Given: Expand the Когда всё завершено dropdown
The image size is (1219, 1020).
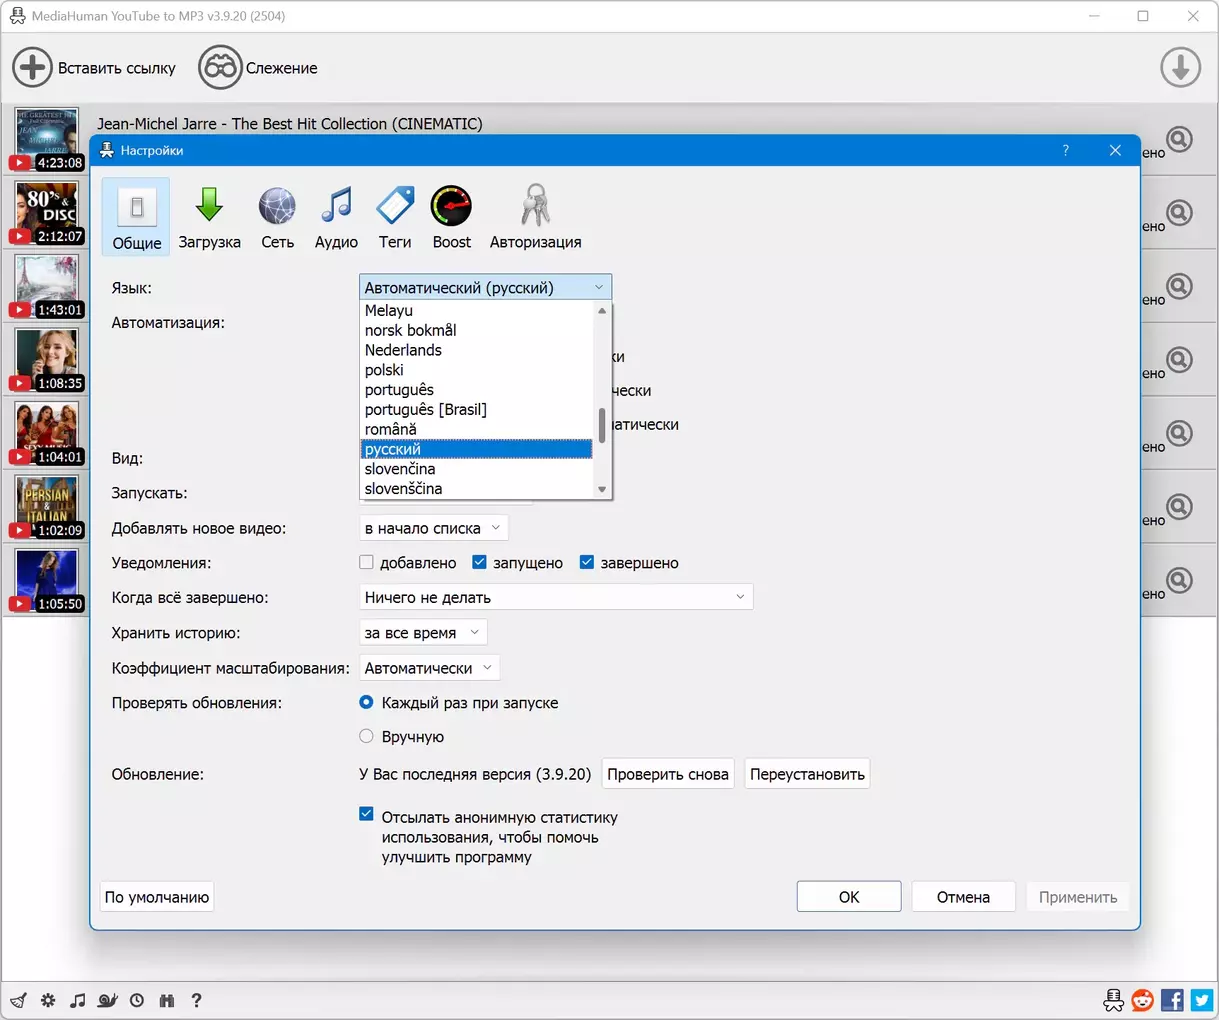Looking at the screenshot, I should pyautogui.click(x=555, y=598).
